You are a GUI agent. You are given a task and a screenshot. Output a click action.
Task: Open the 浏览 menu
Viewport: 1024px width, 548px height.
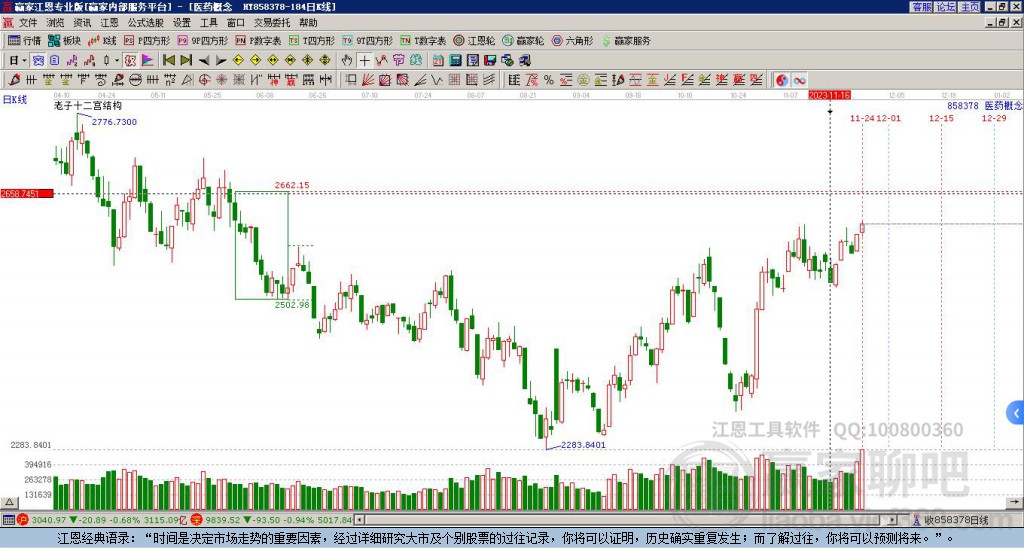pos(55,23)
